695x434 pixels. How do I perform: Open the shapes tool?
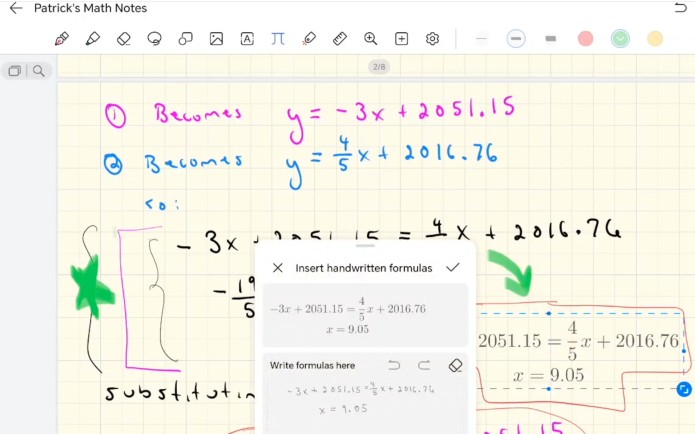tap(185, 39)
